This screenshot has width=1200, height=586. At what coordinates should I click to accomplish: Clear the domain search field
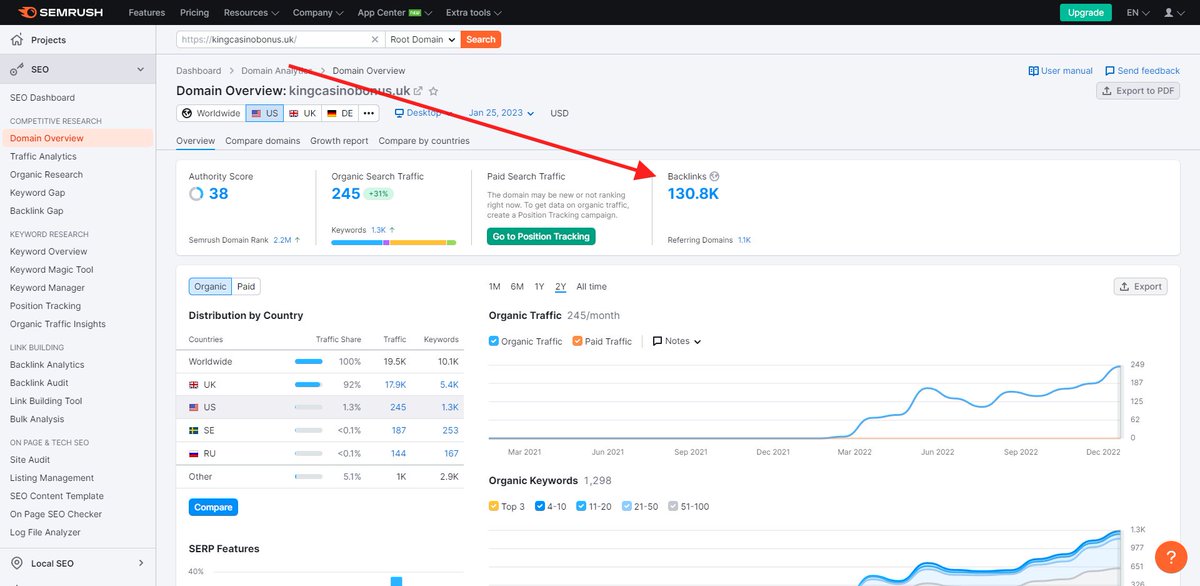point(375,39)
